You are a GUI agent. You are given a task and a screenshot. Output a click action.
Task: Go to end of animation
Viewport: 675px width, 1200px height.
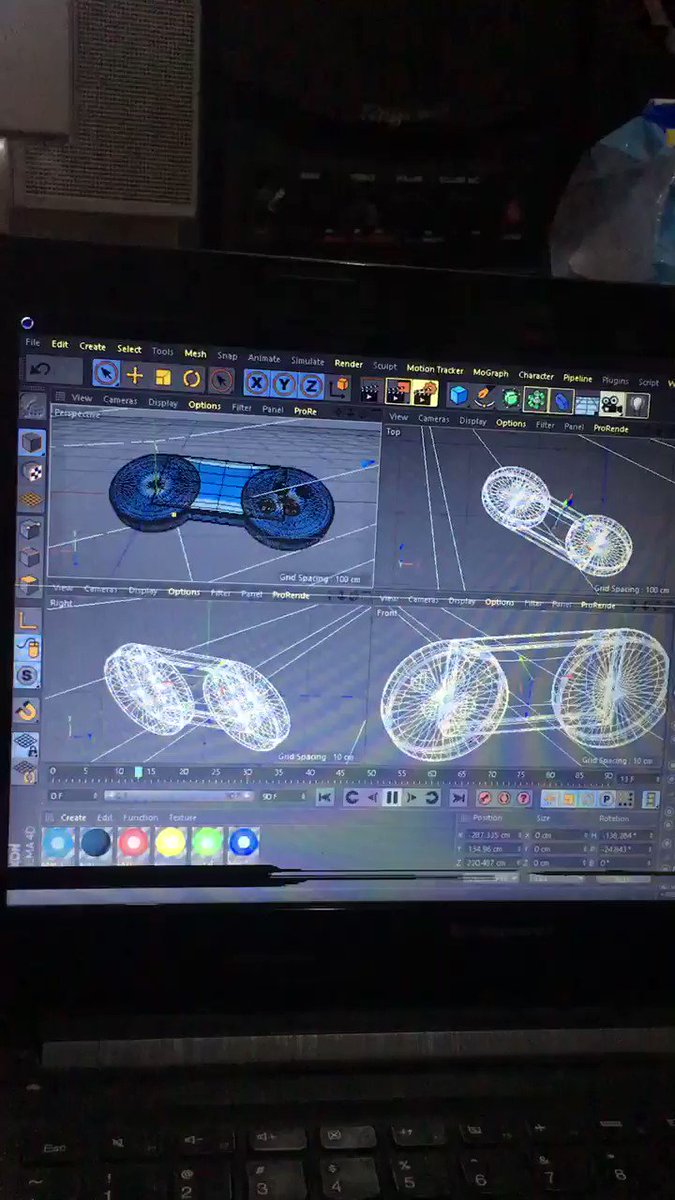458,798
